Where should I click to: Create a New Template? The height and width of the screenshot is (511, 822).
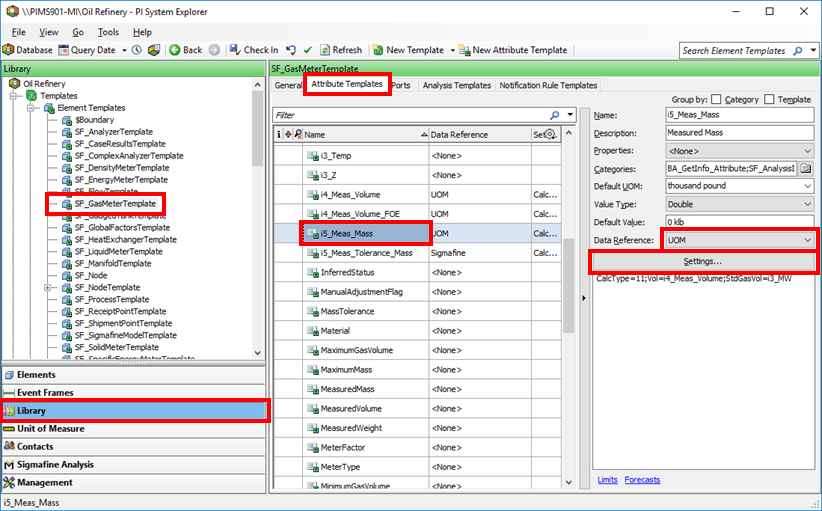pos(409,50)
